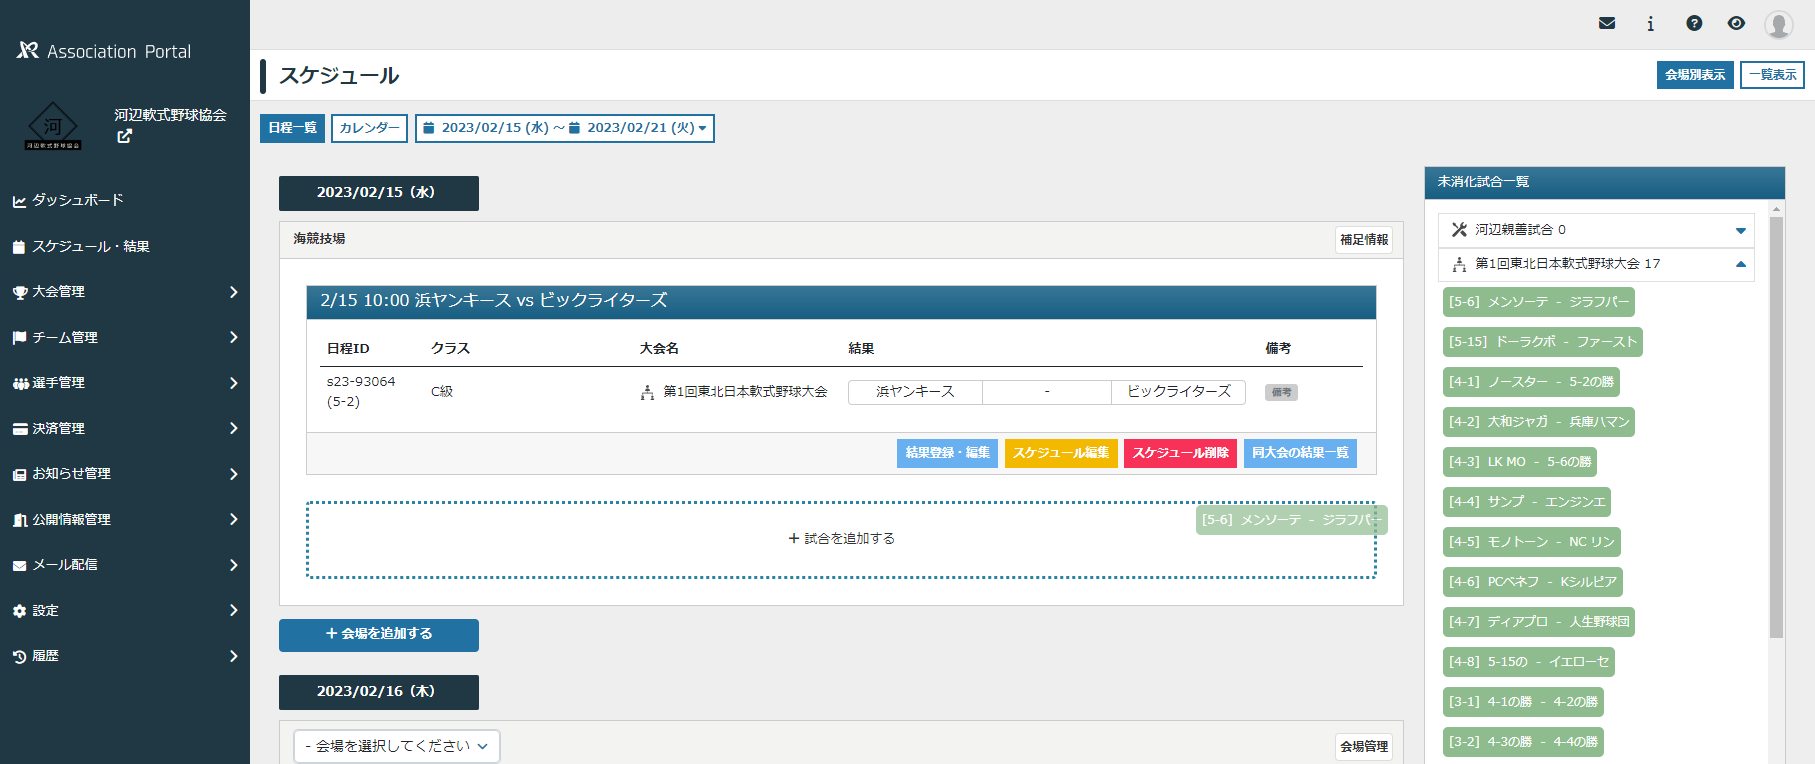The height and width of the screenshot is (764, 1815).
Task: Toggle the eye preview icon in header
Action: coord(1736,24)
